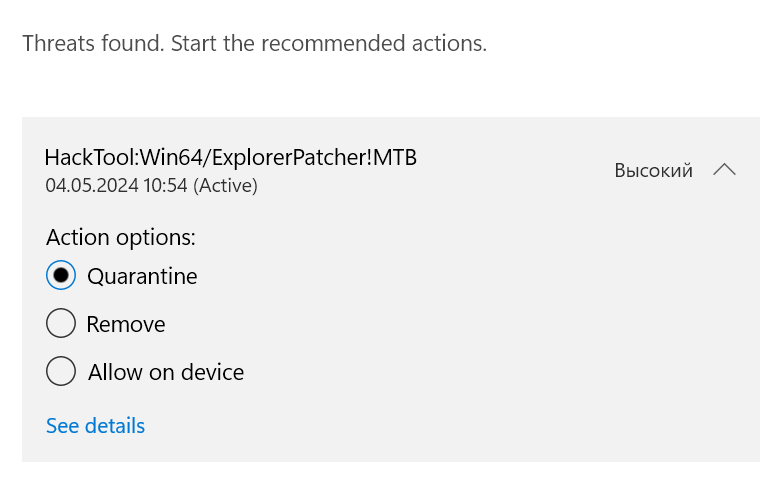Select the Quarantine radio button

coord(61,275)
